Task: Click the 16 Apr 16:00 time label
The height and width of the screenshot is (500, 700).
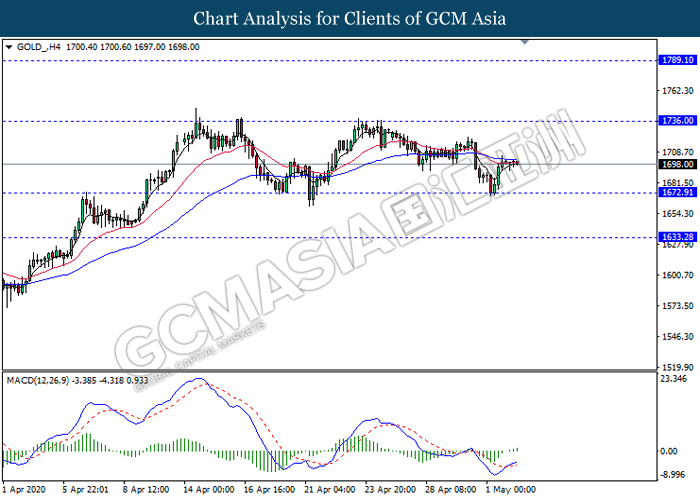Action: pos(270,490)
